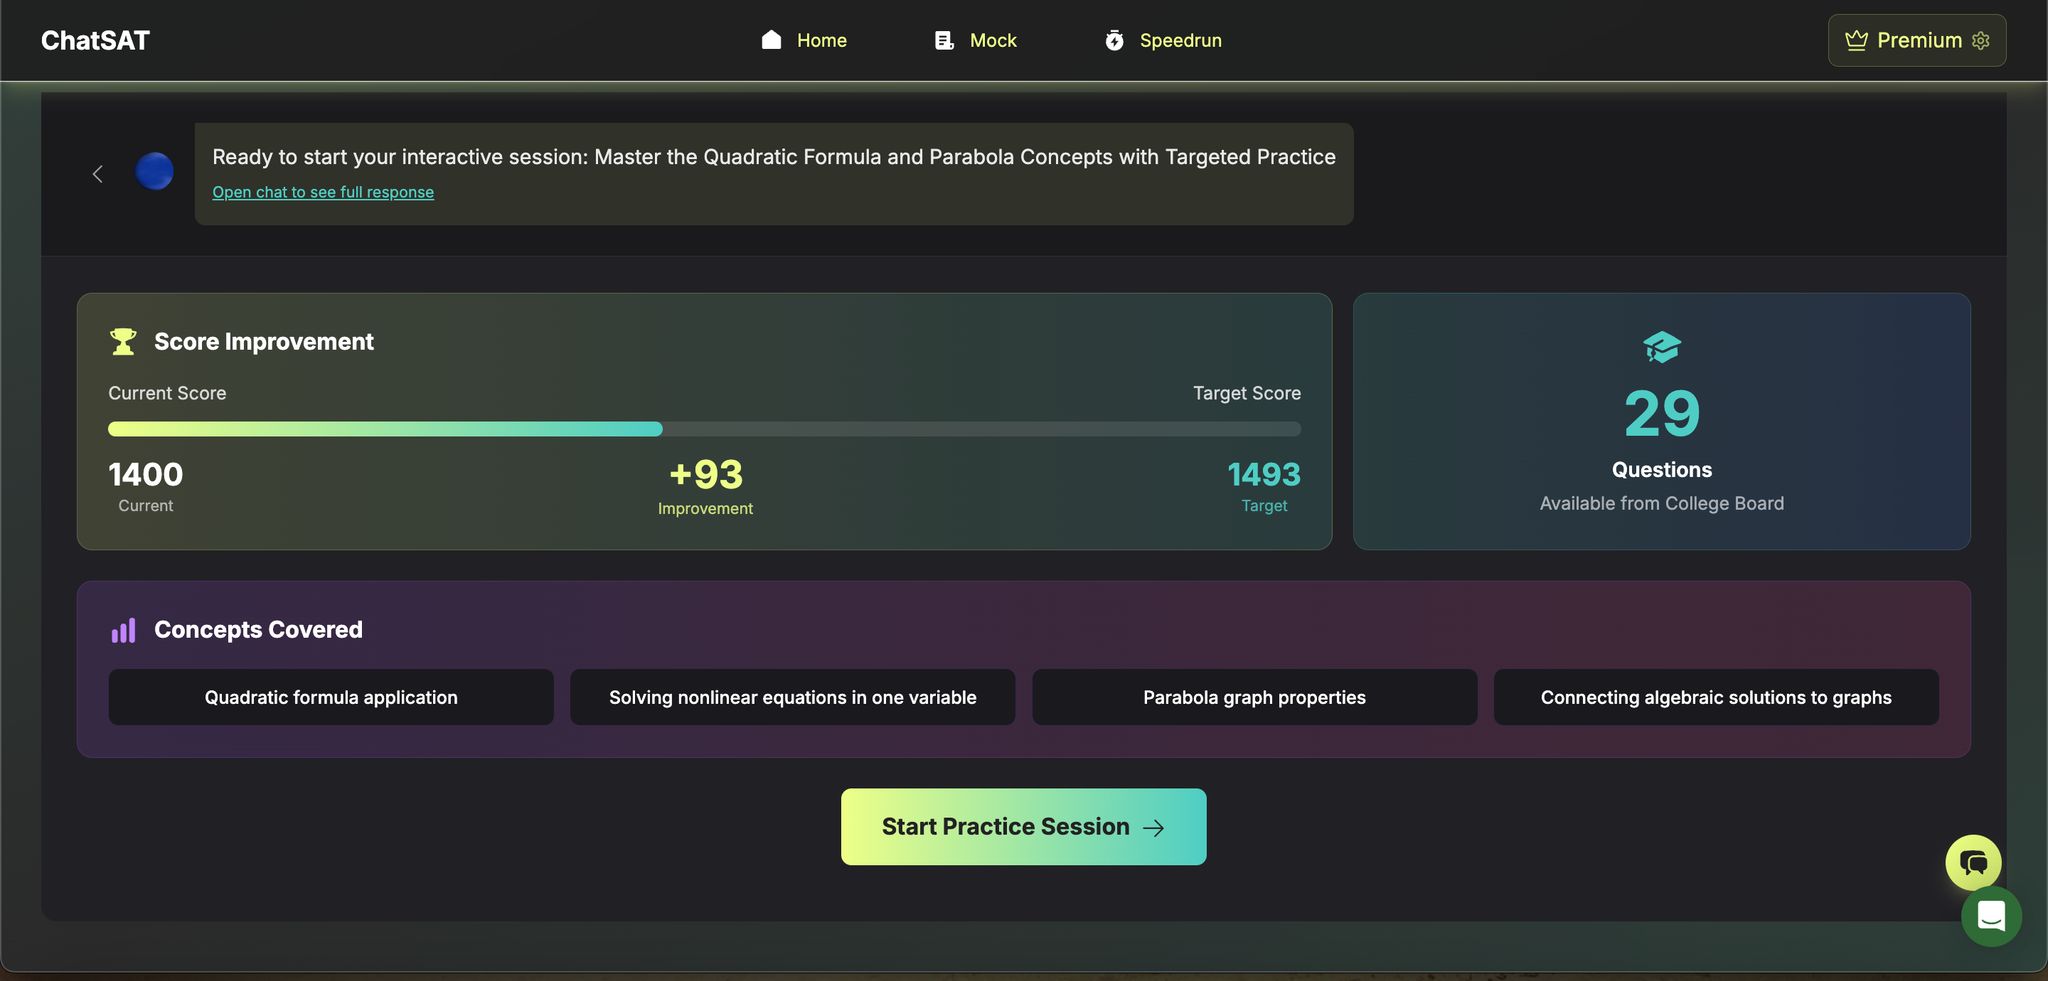Screen dimensions: 2048x981
Task: Click the score improvement progress bar
Action: pyautogui.click(x=704, y=429)
